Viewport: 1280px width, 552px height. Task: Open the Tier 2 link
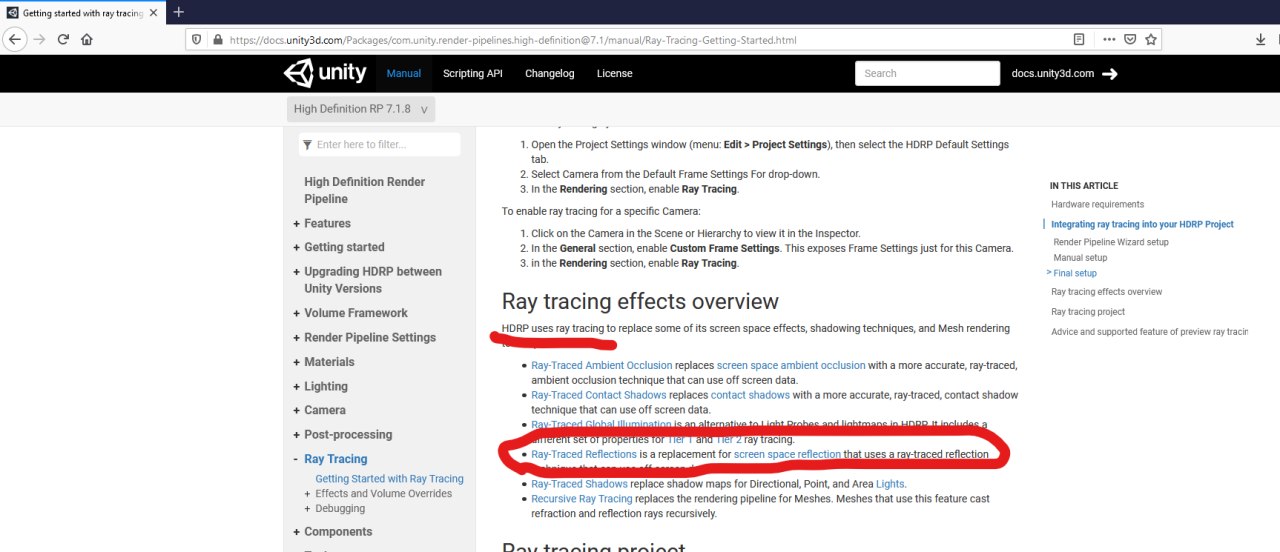click(731, 440)
